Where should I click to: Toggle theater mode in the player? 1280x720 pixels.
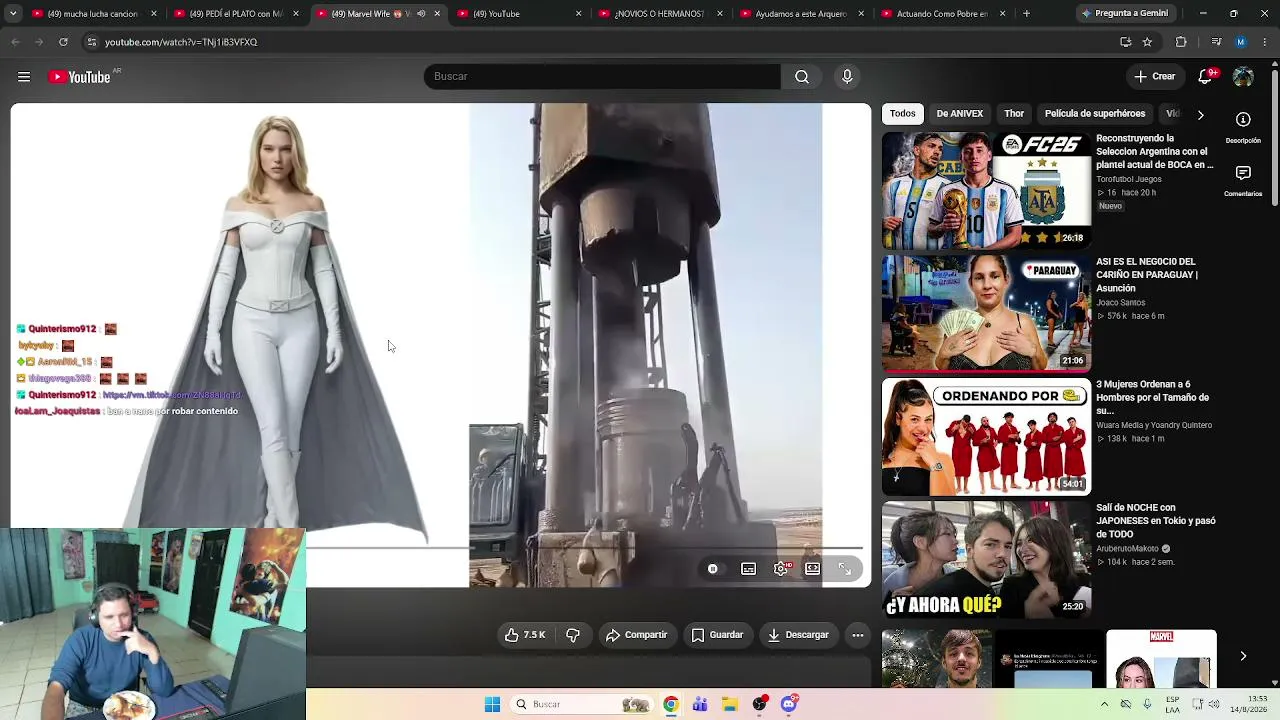tap(813, 569)
